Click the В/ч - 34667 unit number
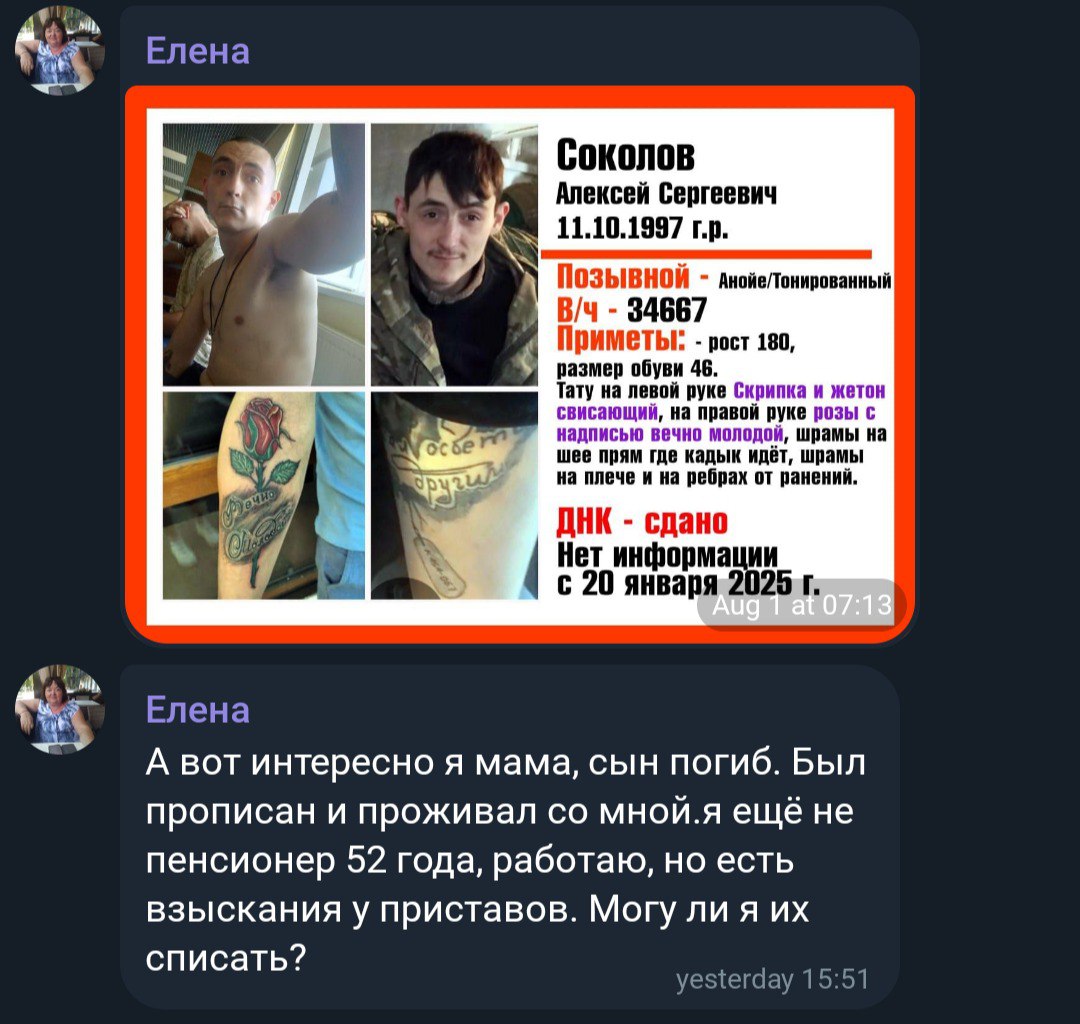 [x=632, y=310]
